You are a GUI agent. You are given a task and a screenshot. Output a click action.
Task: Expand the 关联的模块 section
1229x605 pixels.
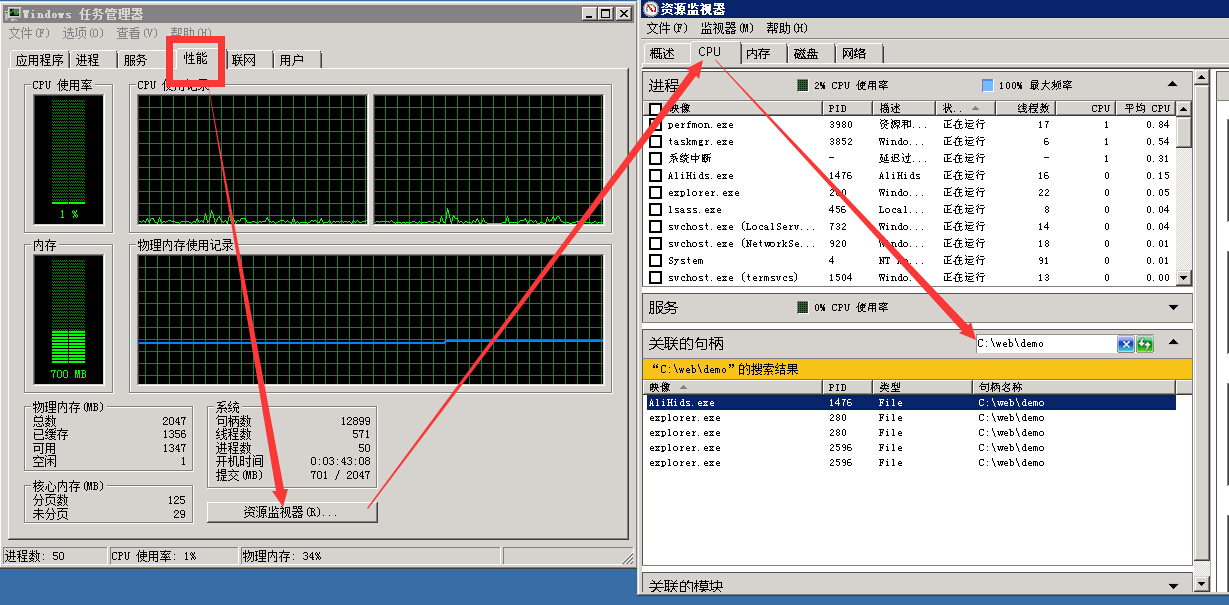click(x=1173, y=586)
